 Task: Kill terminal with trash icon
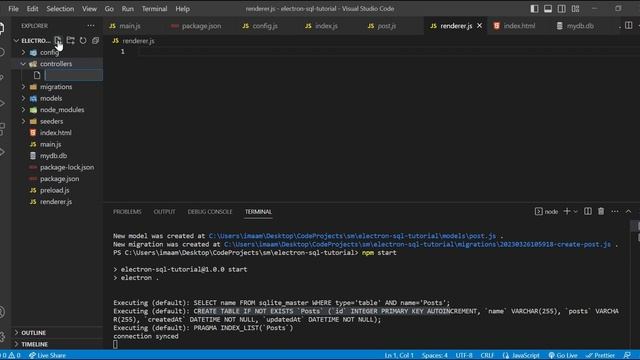(601, 211)
